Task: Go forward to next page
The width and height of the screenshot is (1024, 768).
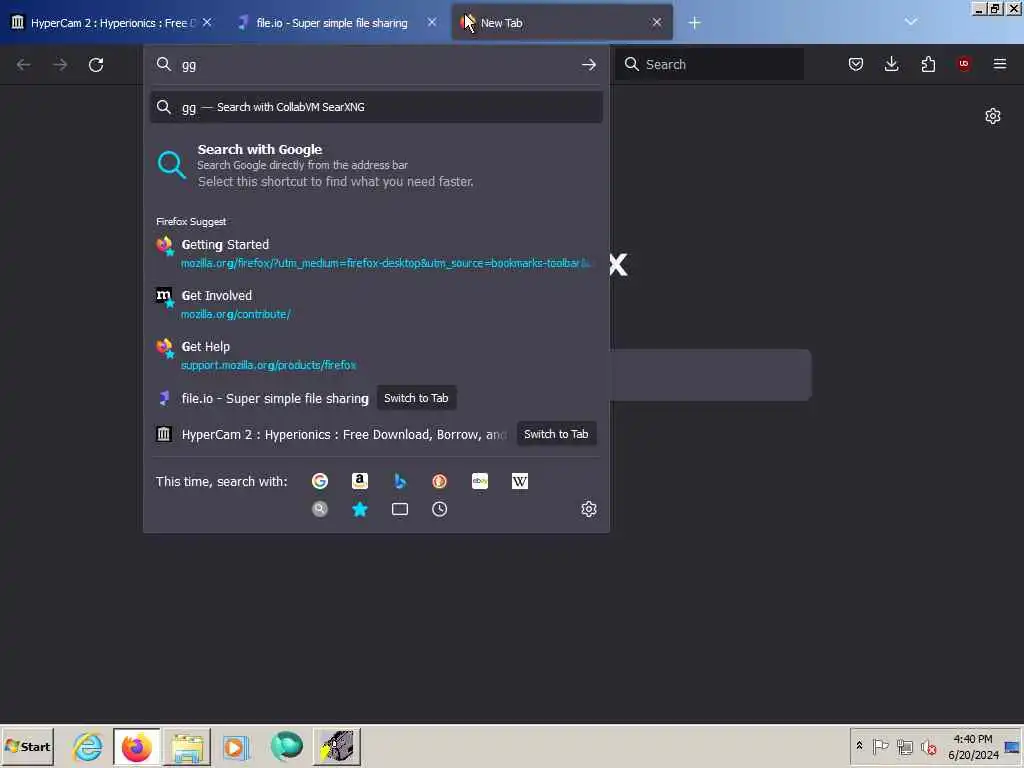Action: tap(60, 65)
